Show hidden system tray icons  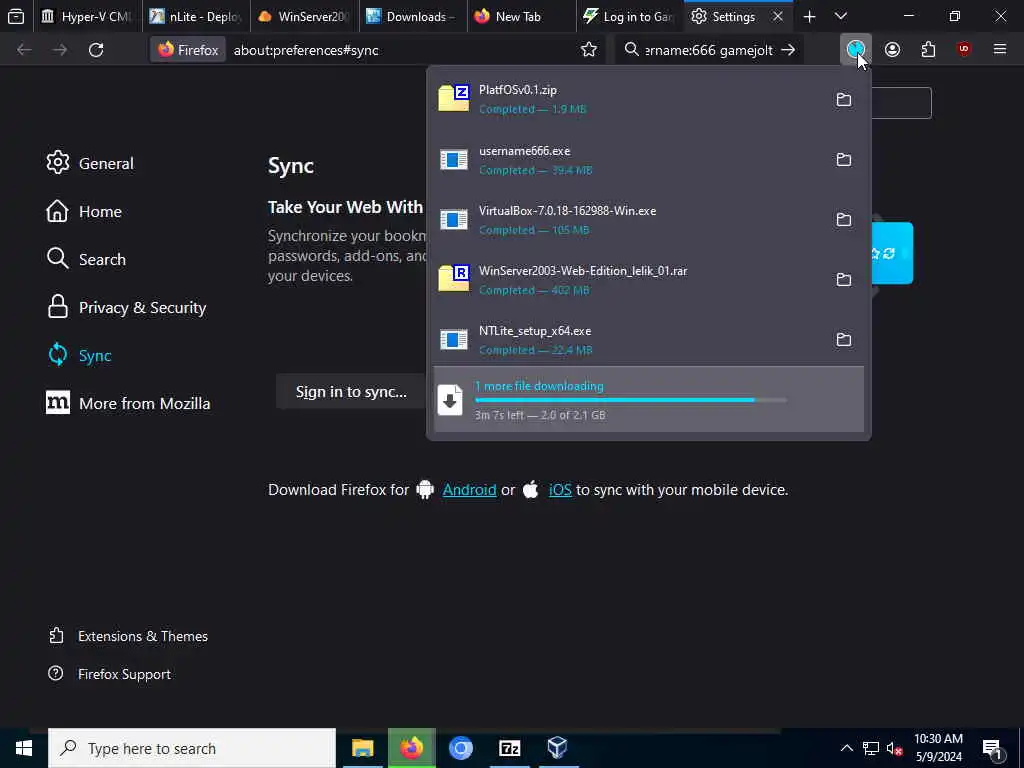pyautogui.click(x=846, y=748)
